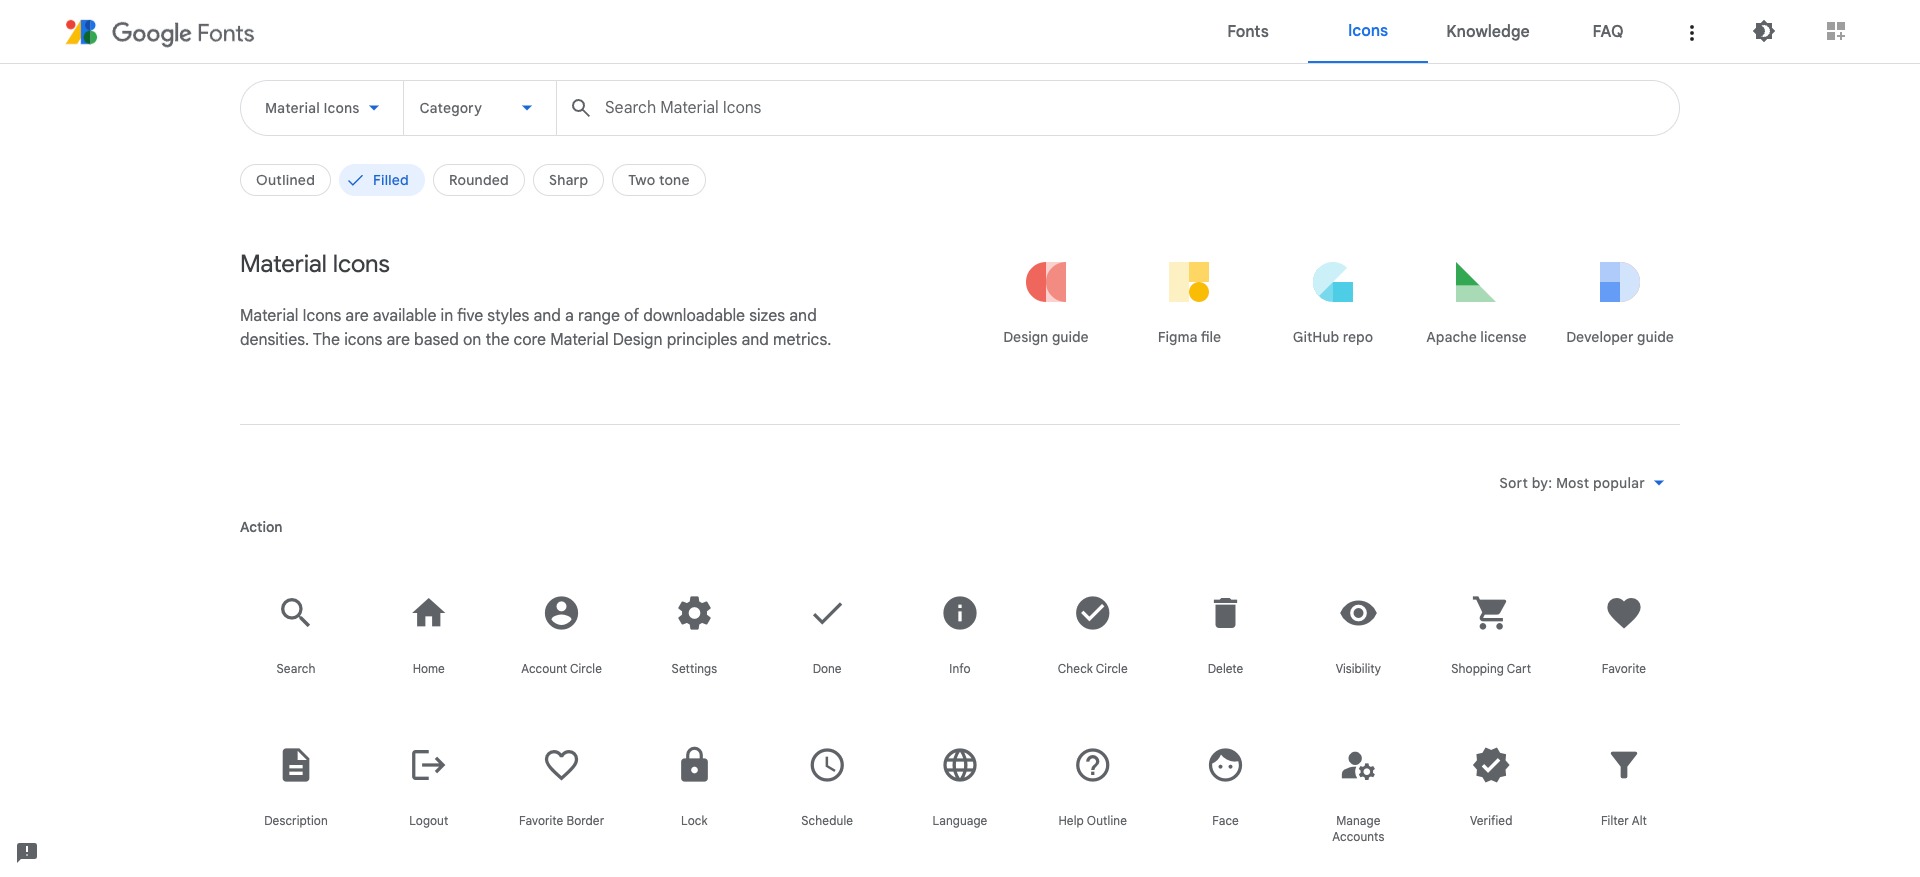Switch to the Fonts tab
The image size is (1920, 877).
1248,32
